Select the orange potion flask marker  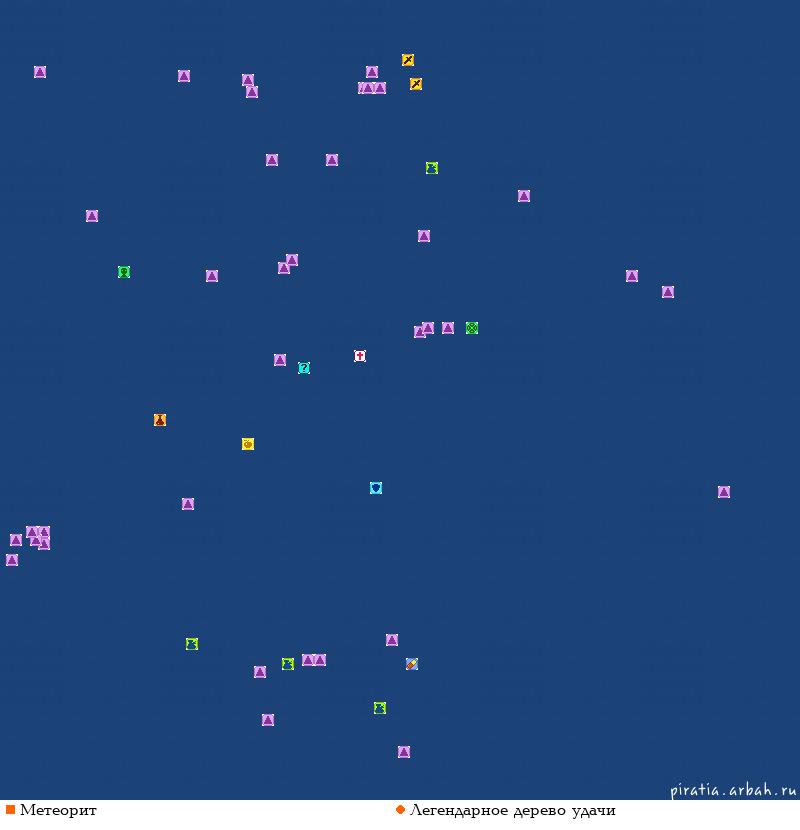[160, 420]
